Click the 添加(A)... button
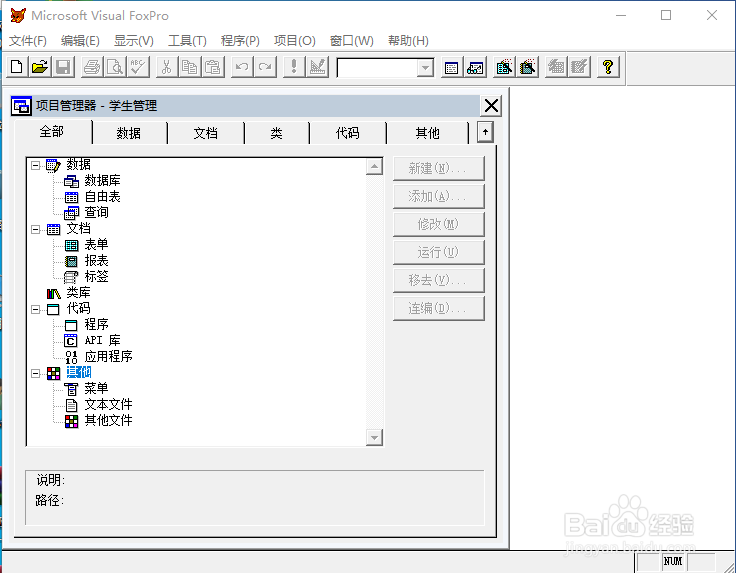Image resolution: width=736 pixels, height=573 pixels. (x=438, y=196)
